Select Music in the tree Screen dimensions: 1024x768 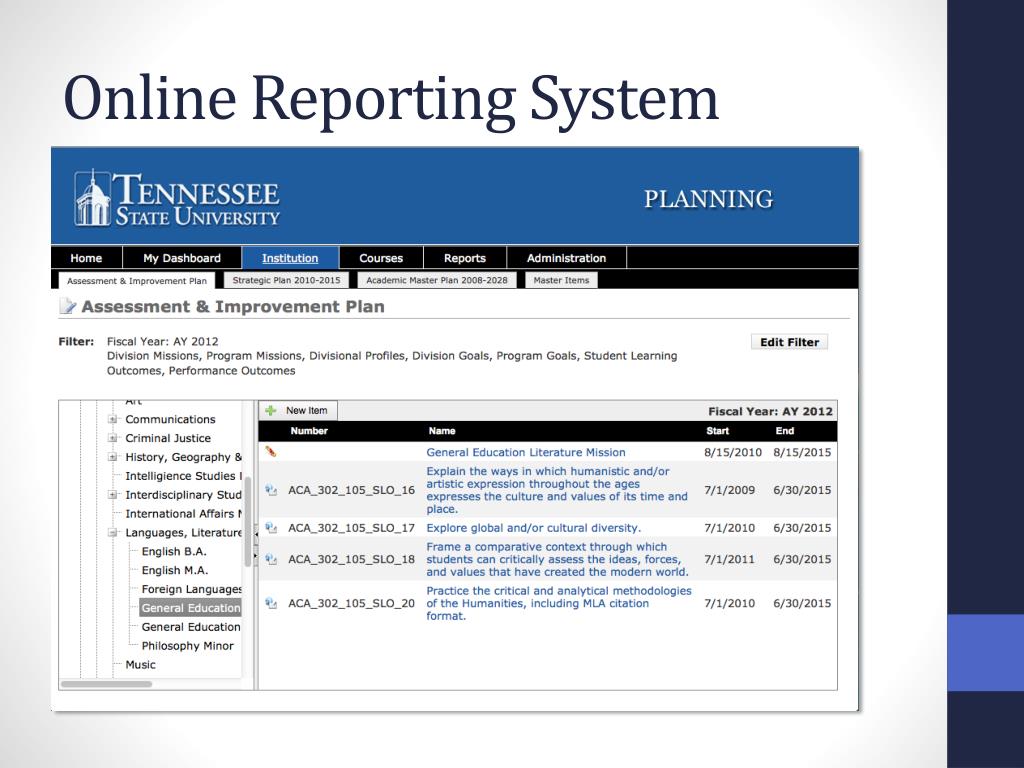pos(140,665)
